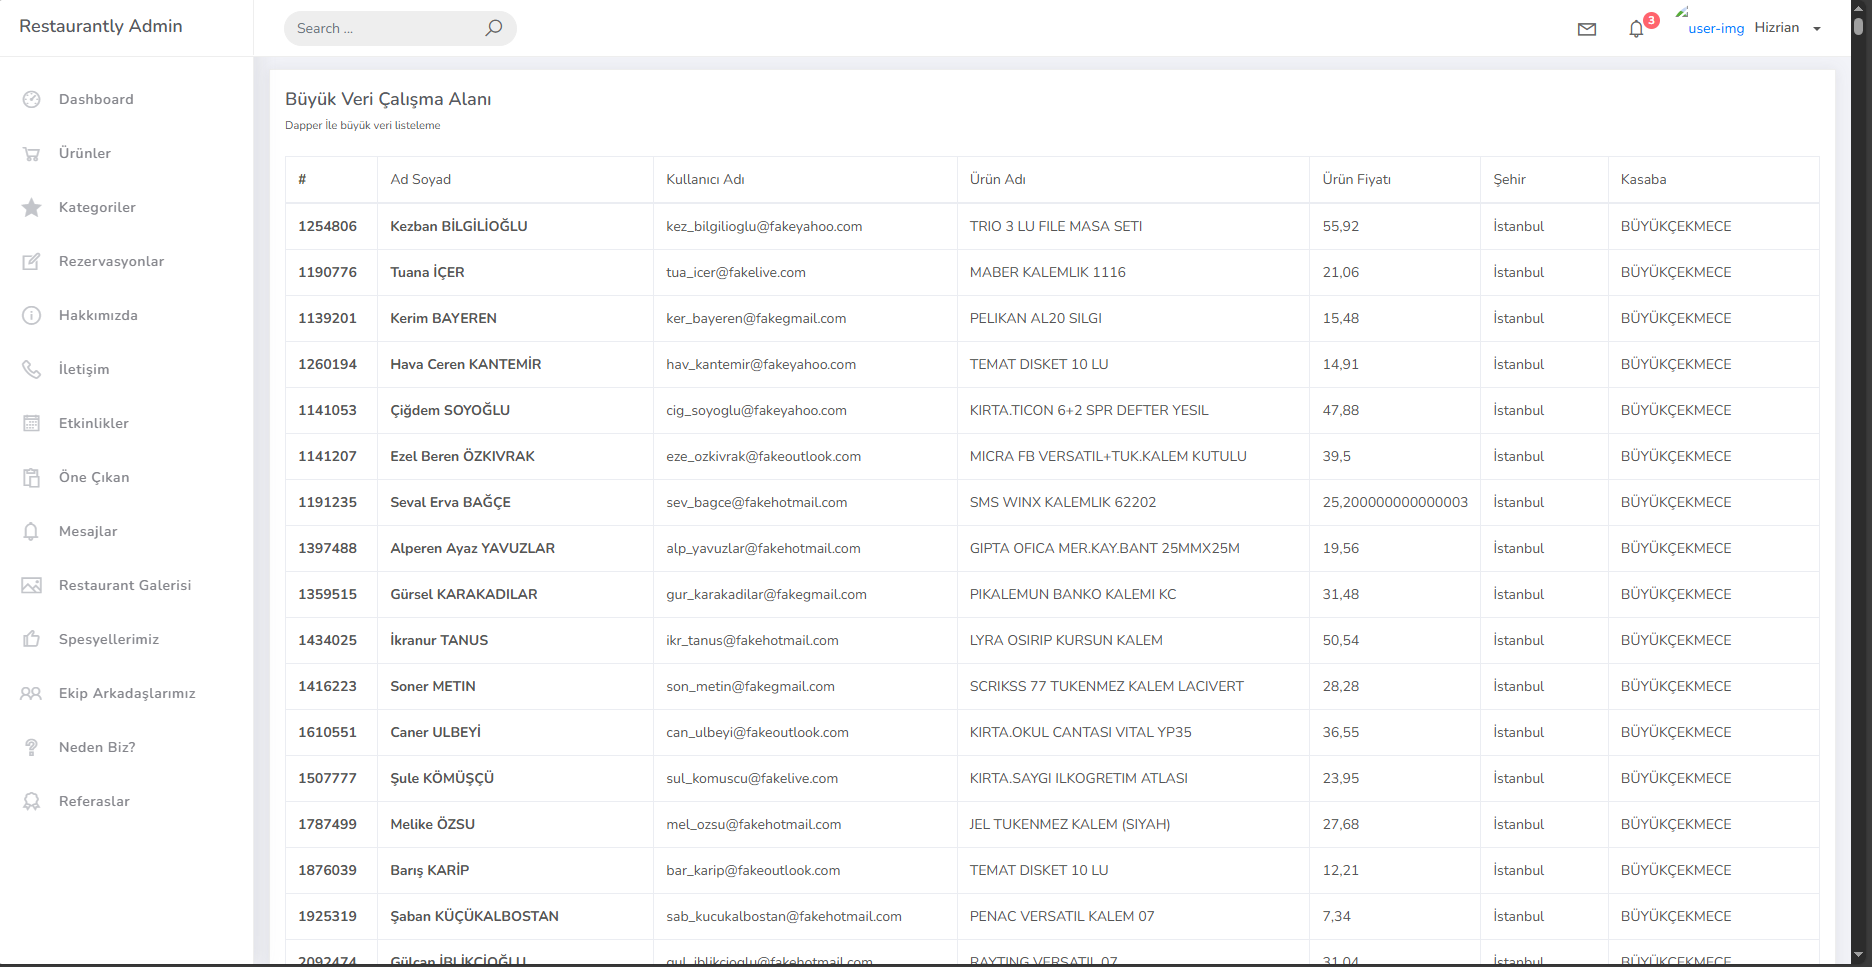Click the Ekip Arkadaşlarımız people icon

32,693
